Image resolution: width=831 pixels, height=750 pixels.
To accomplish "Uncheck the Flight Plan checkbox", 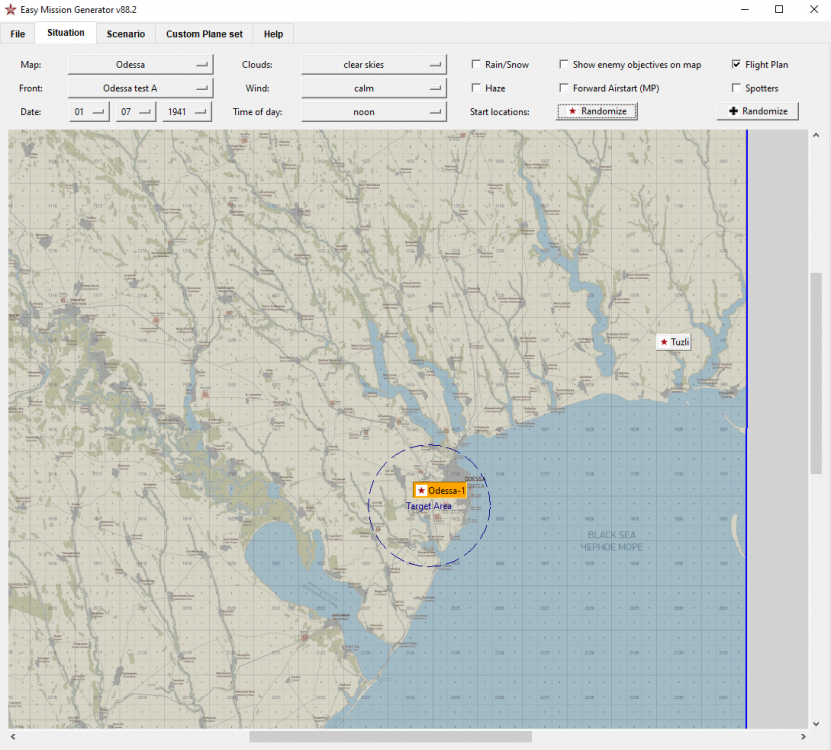I will click(737, 65).
